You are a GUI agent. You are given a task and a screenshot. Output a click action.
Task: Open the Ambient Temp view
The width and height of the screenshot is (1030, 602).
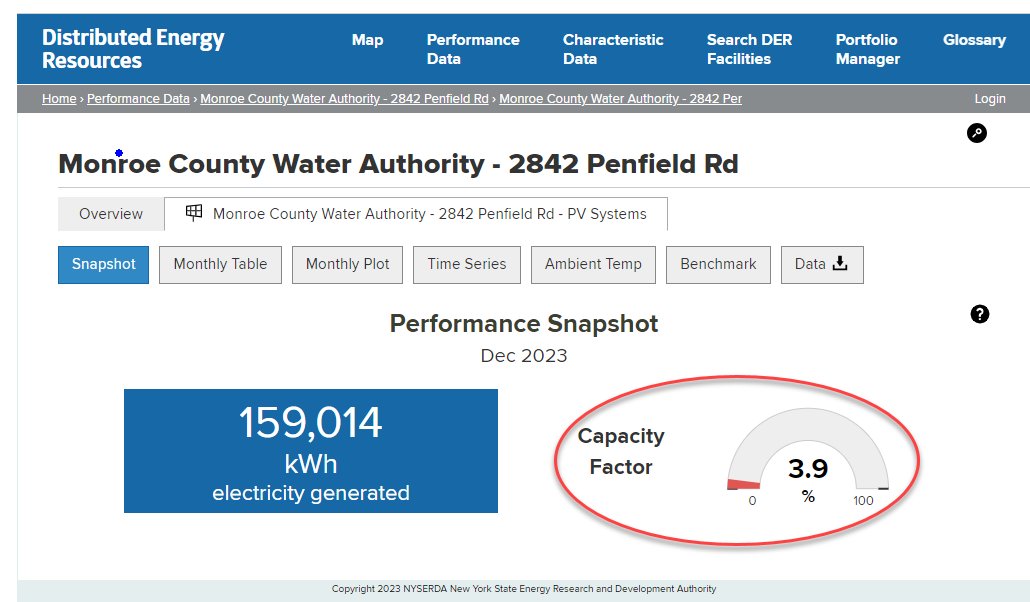pos(593,264)
